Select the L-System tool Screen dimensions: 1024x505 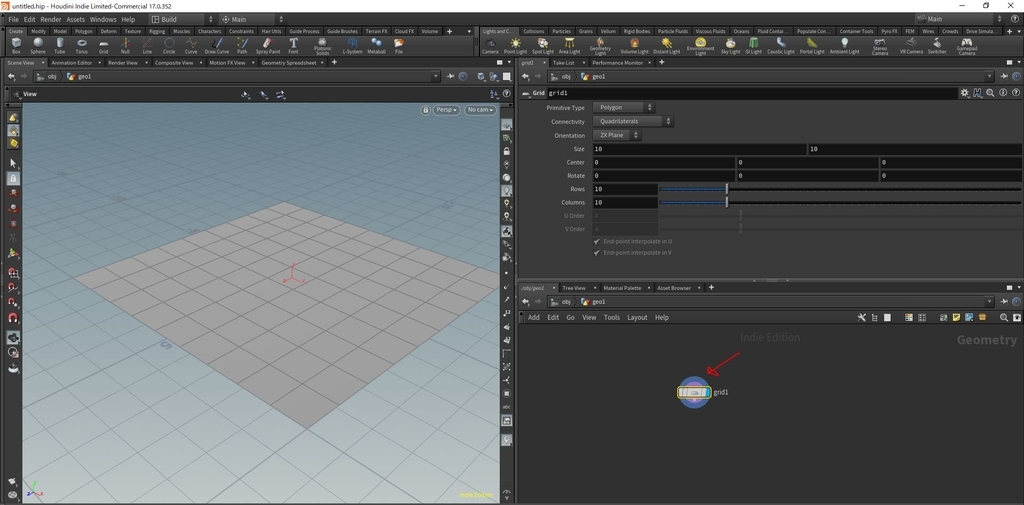pyautogui.click(x=352, y=45)
